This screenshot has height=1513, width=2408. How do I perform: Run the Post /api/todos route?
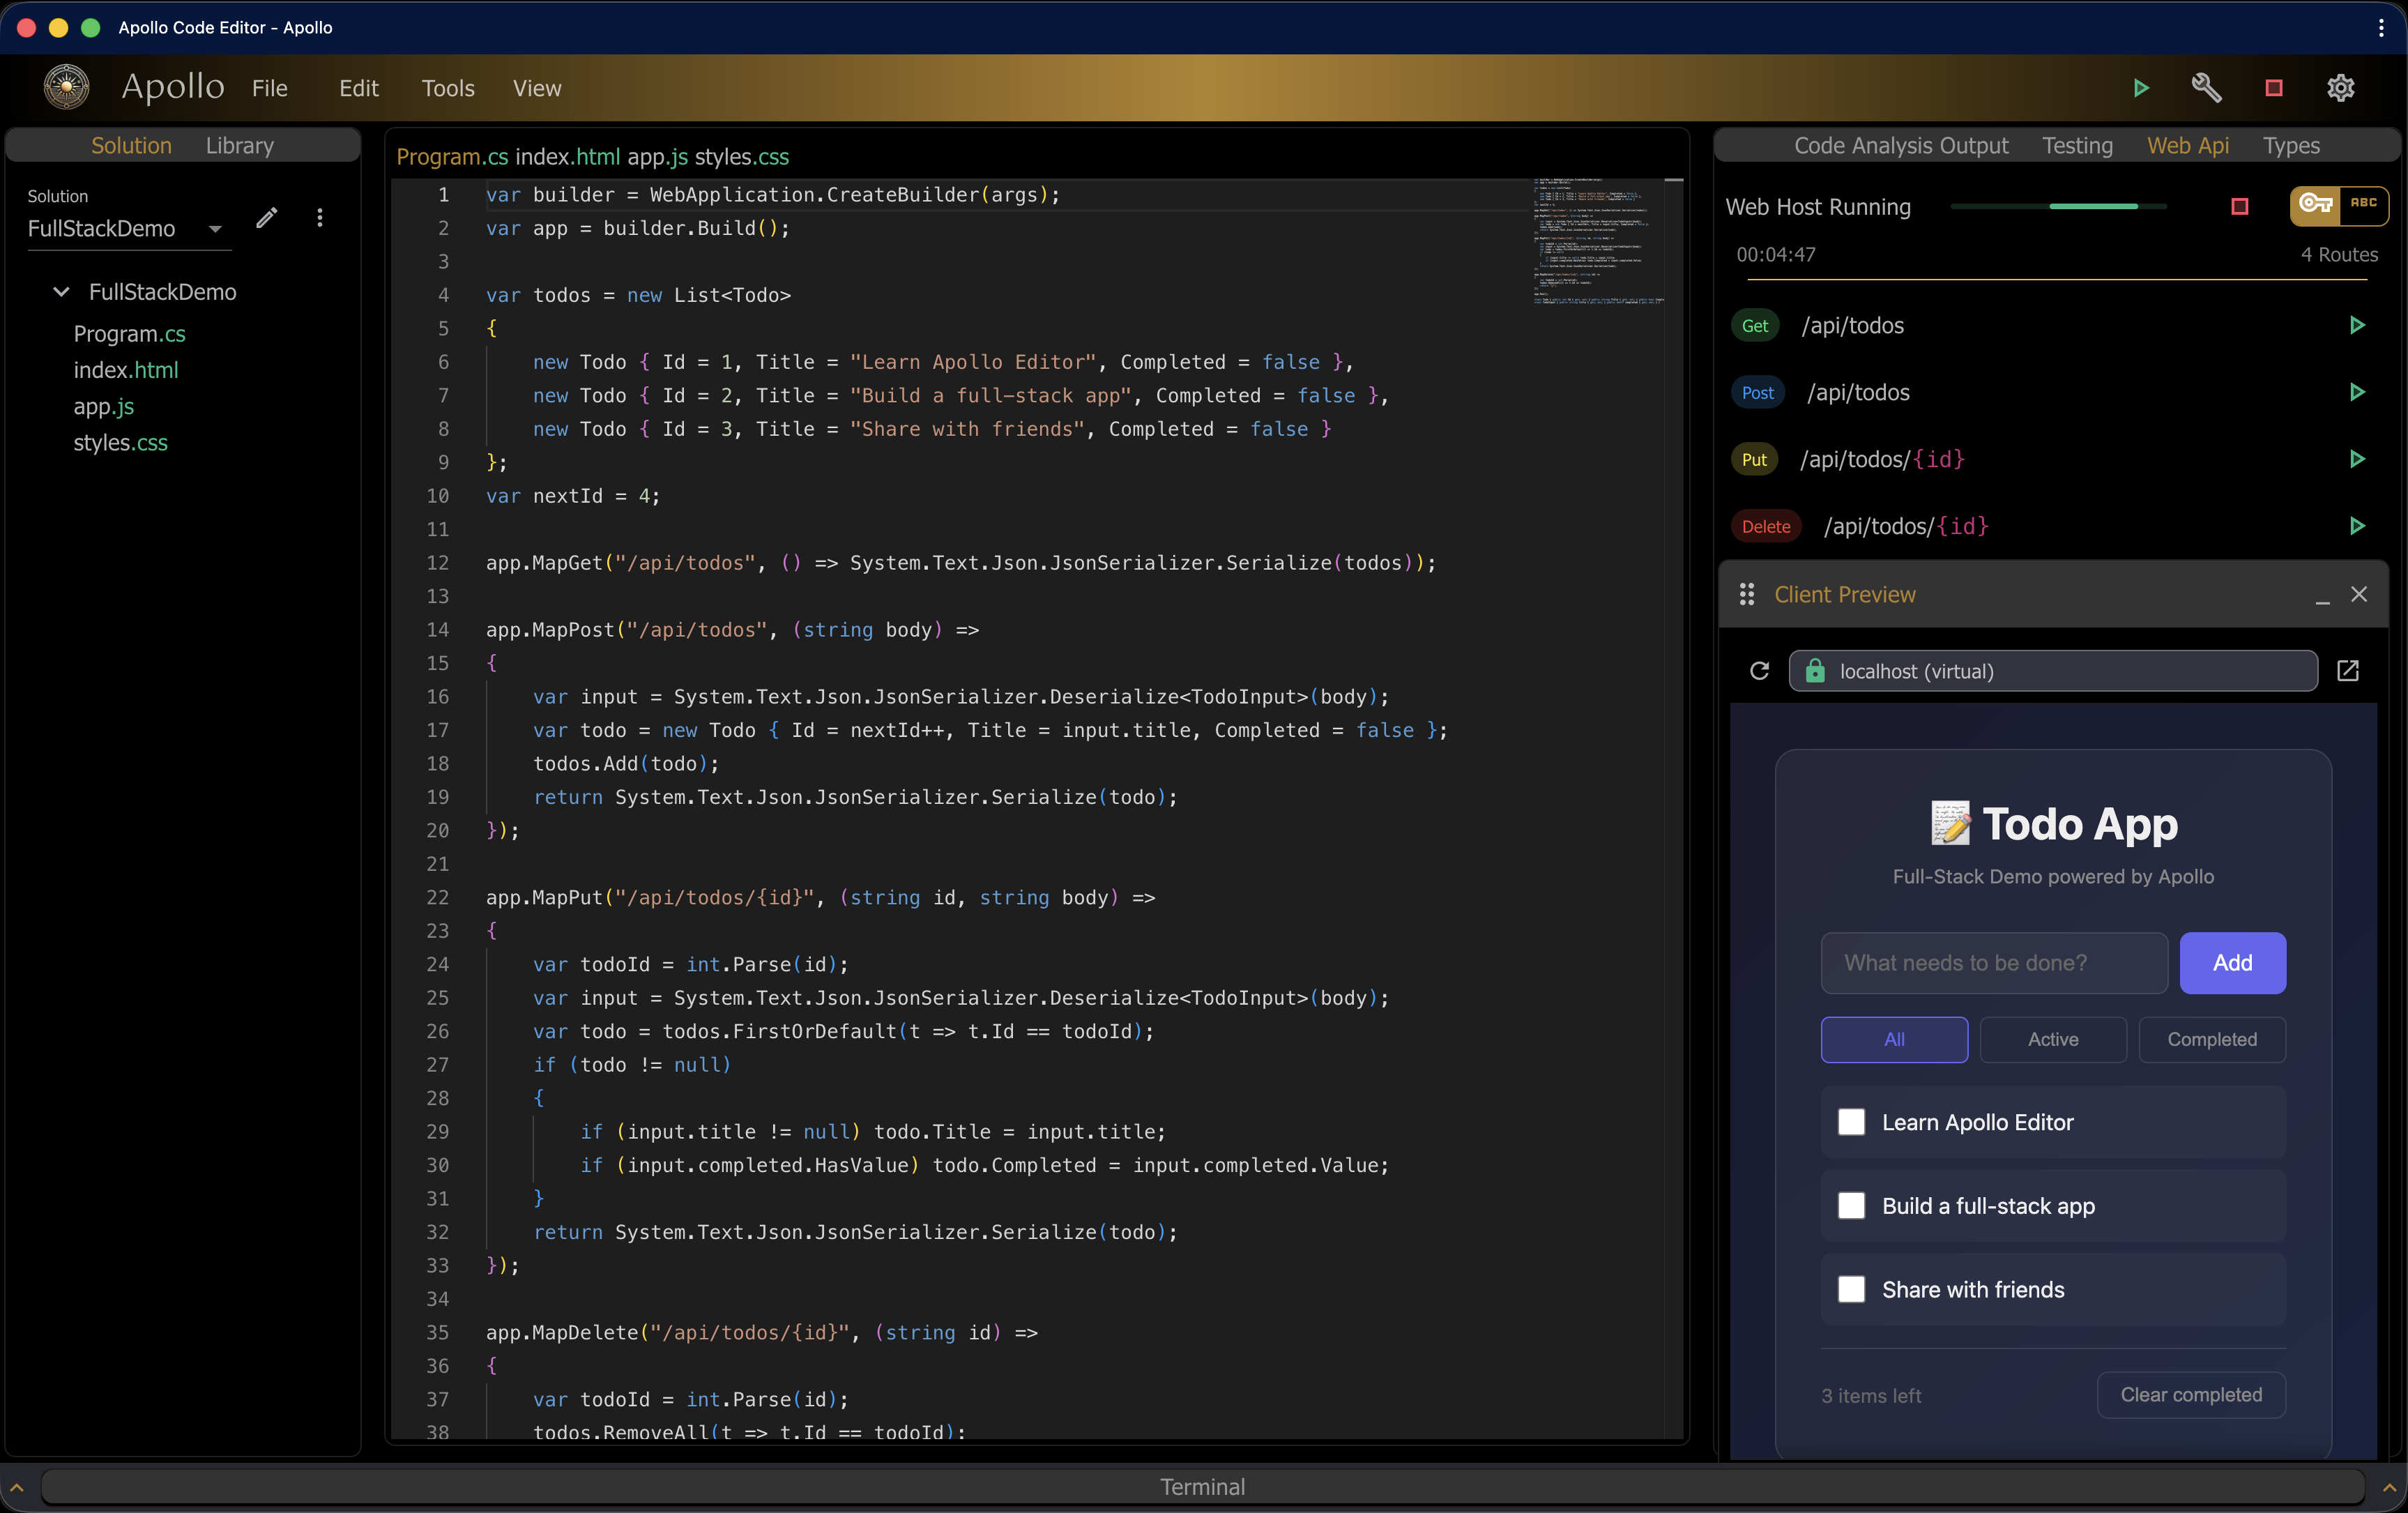click(x=2357, y=392)
